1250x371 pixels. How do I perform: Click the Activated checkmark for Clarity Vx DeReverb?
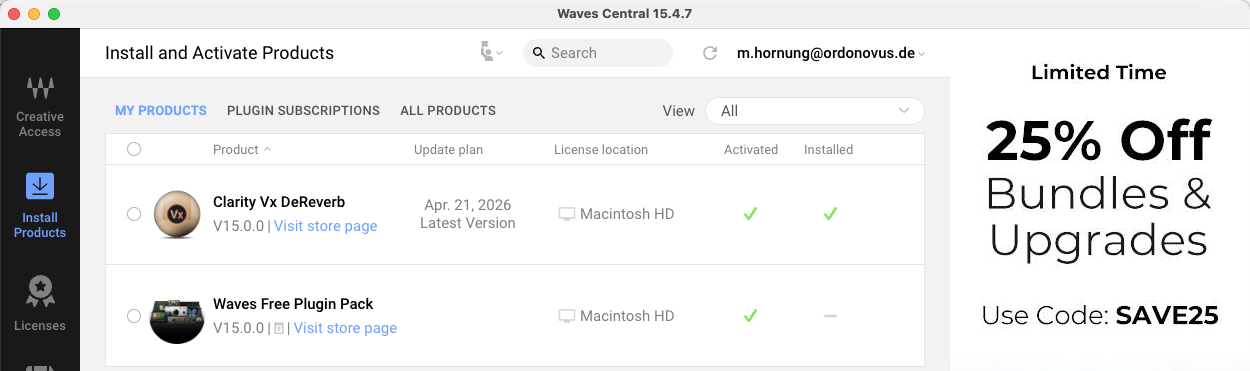click(x=750, y=213)
